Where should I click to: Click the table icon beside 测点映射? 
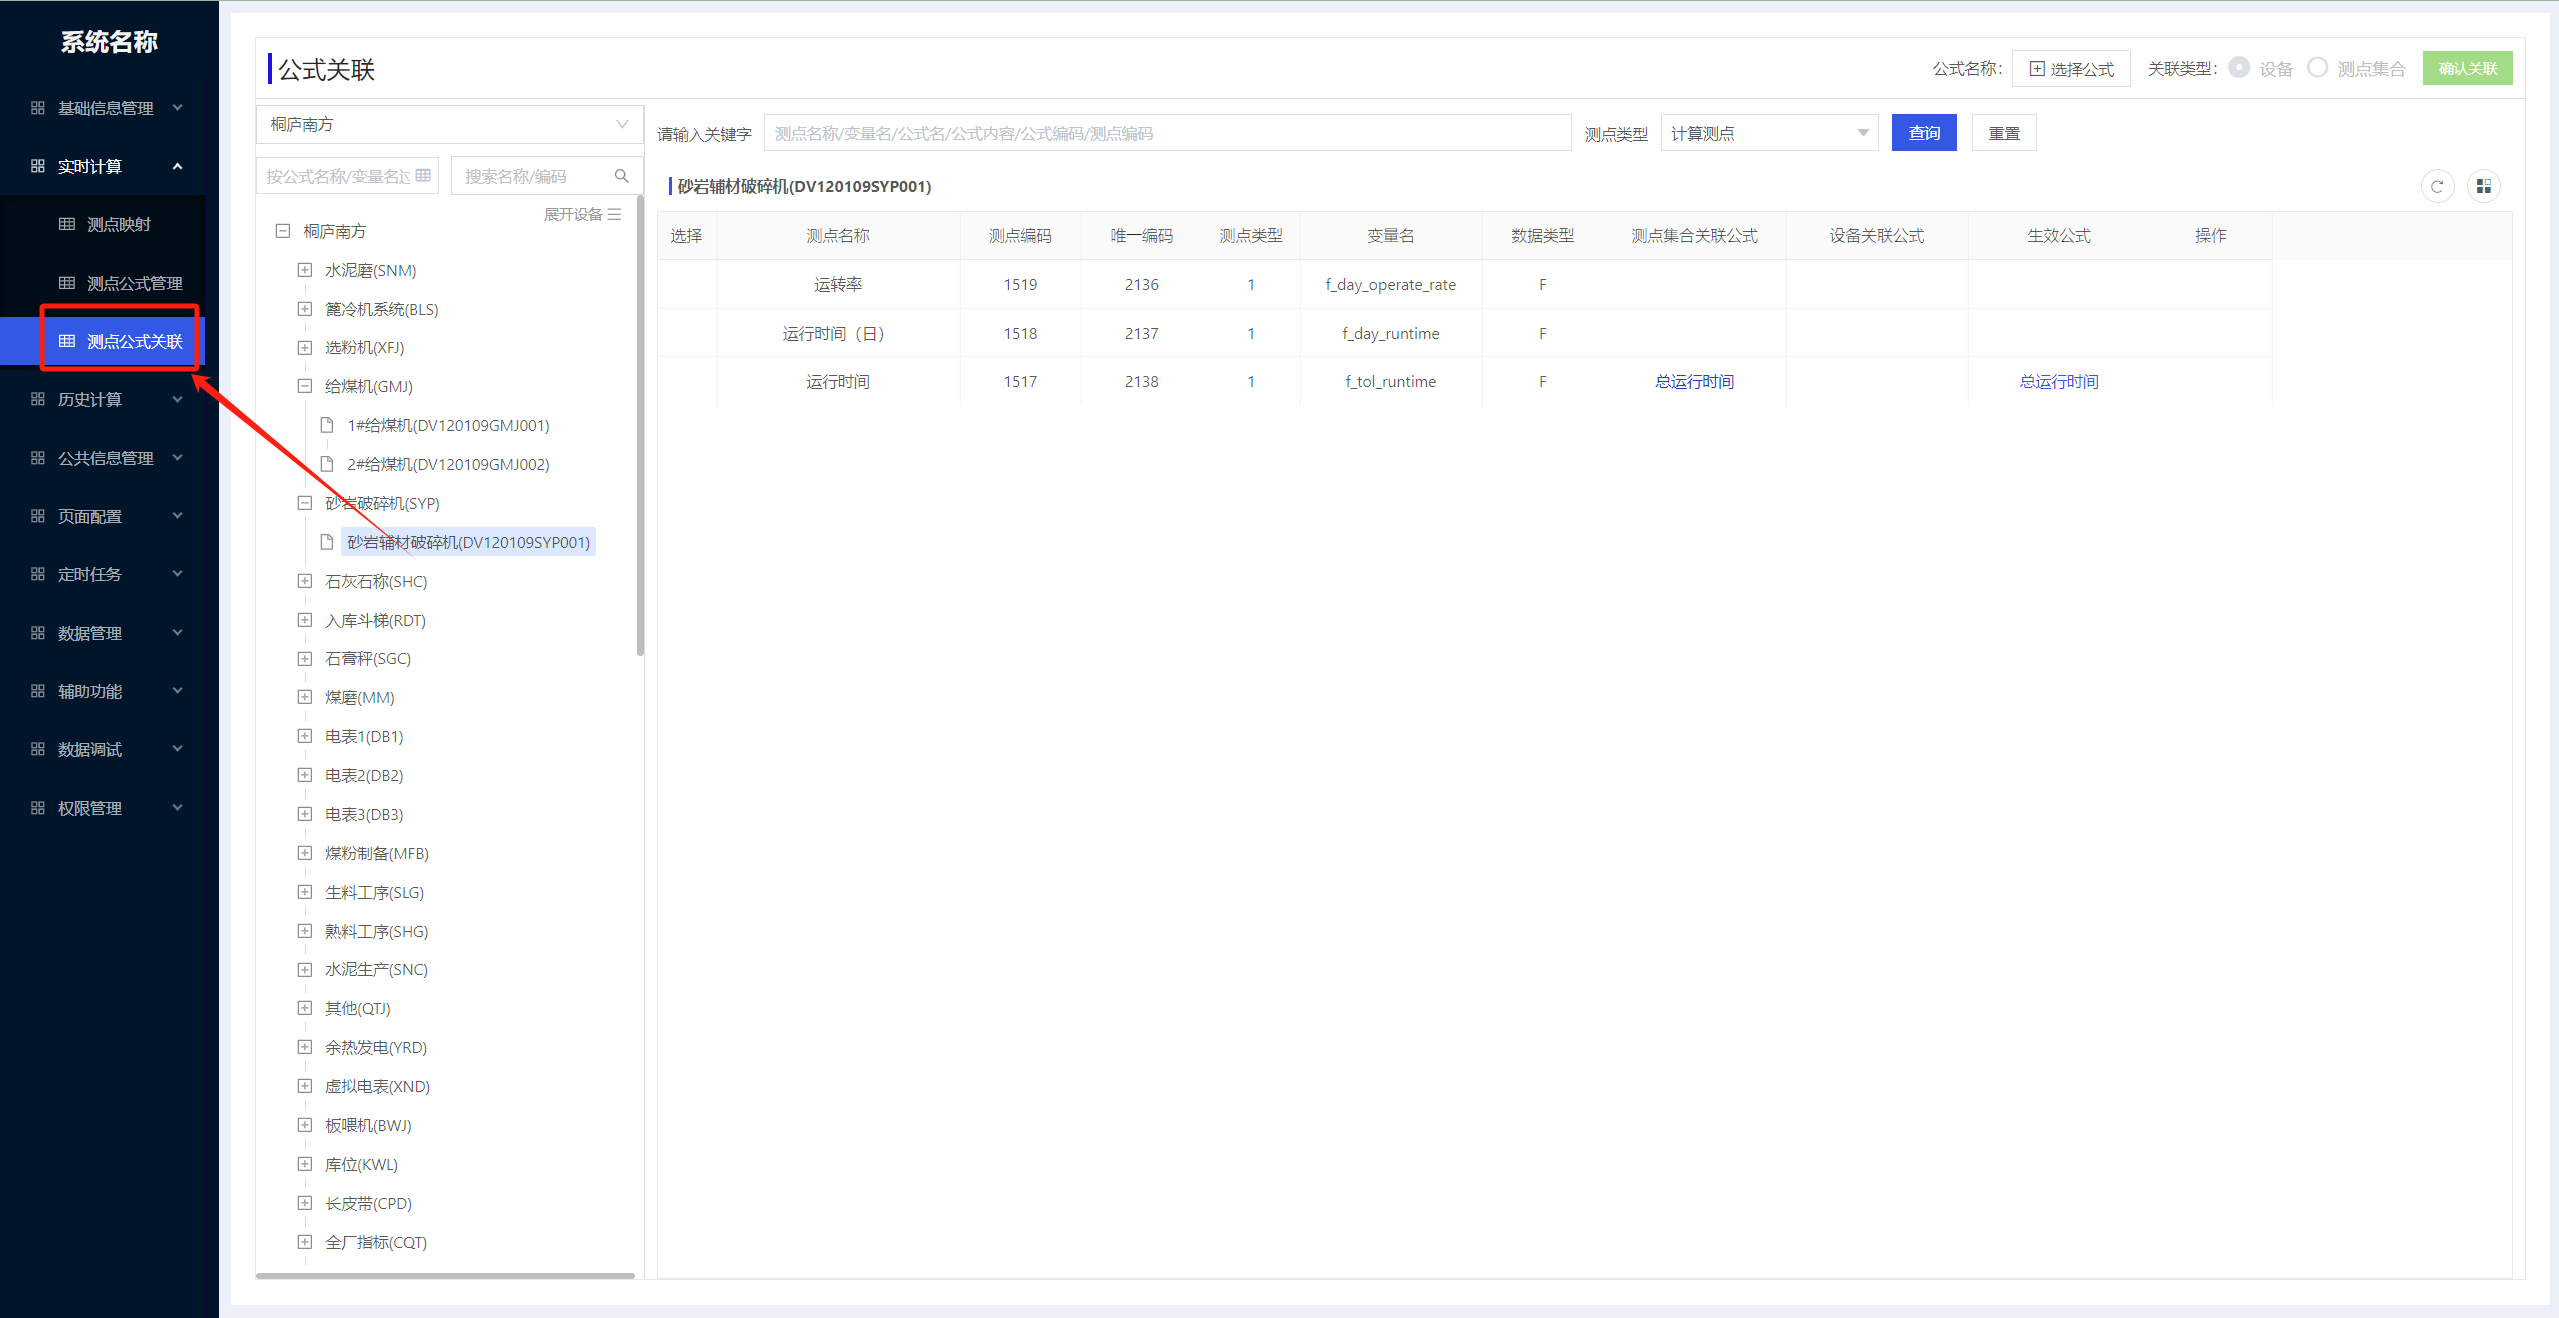[x=67, y=224]
